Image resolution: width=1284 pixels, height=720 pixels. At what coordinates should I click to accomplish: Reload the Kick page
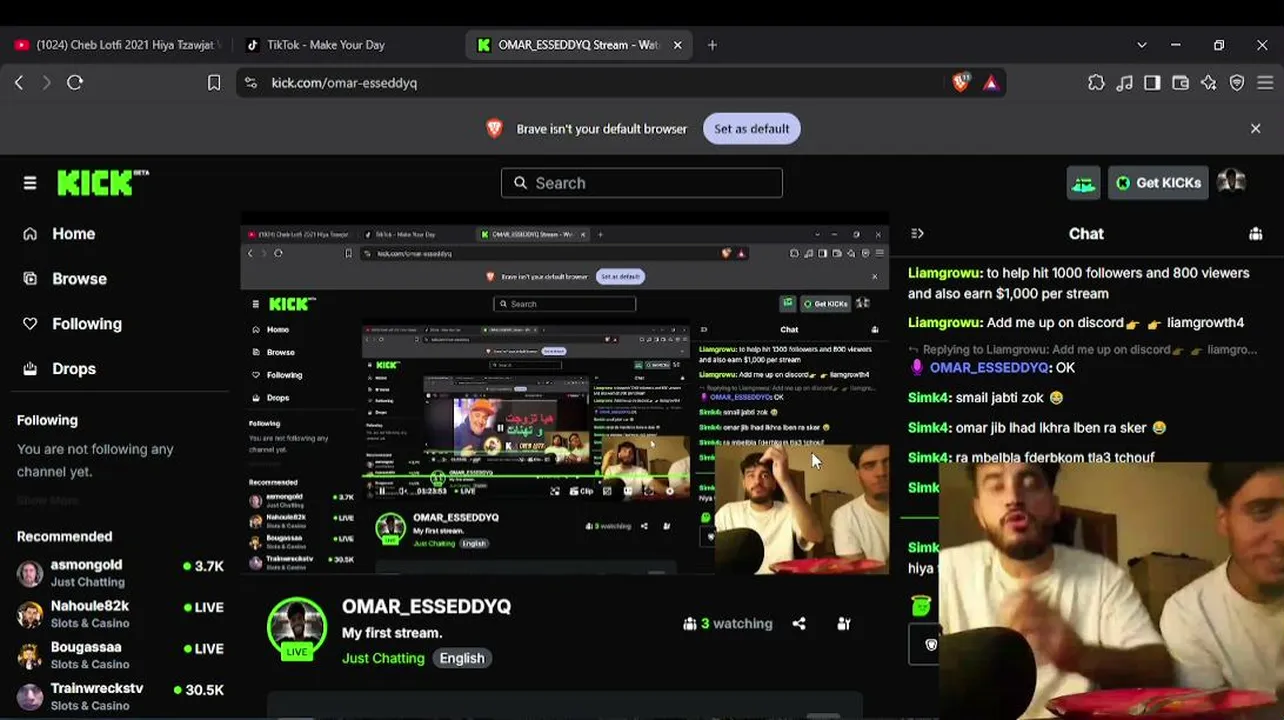tap(75, 83)
